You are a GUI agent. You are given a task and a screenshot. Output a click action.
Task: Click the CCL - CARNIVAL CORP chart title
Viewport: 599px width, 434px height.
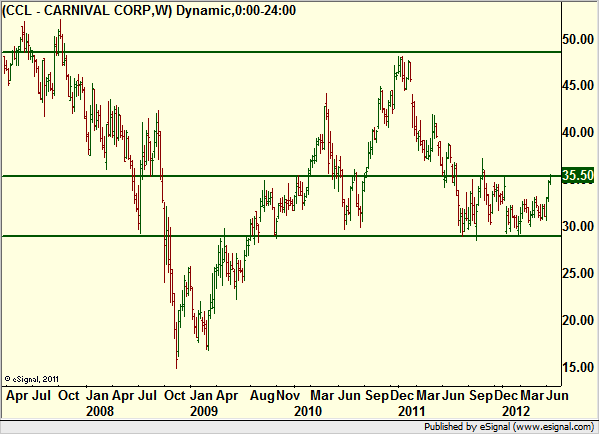[149, 10]
